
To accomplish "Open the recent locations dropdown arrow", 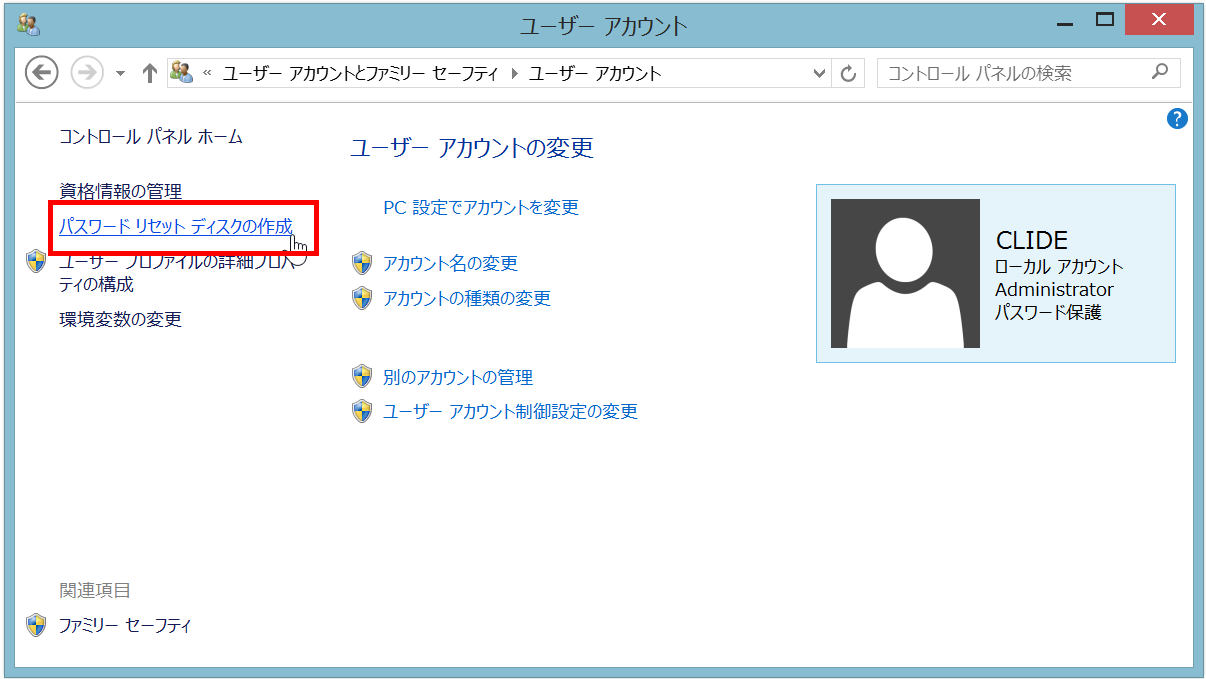I will 121,73.
